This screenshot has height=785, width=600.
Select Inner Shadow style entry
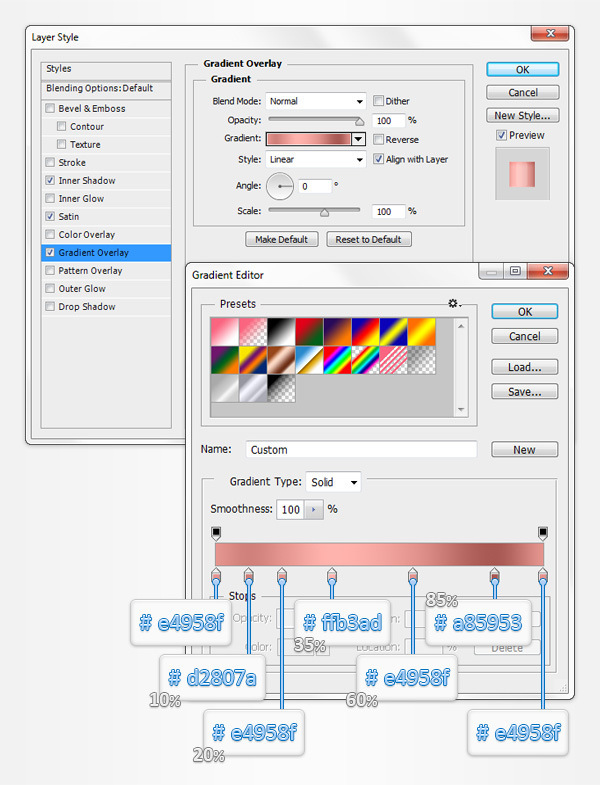point(86,181)
